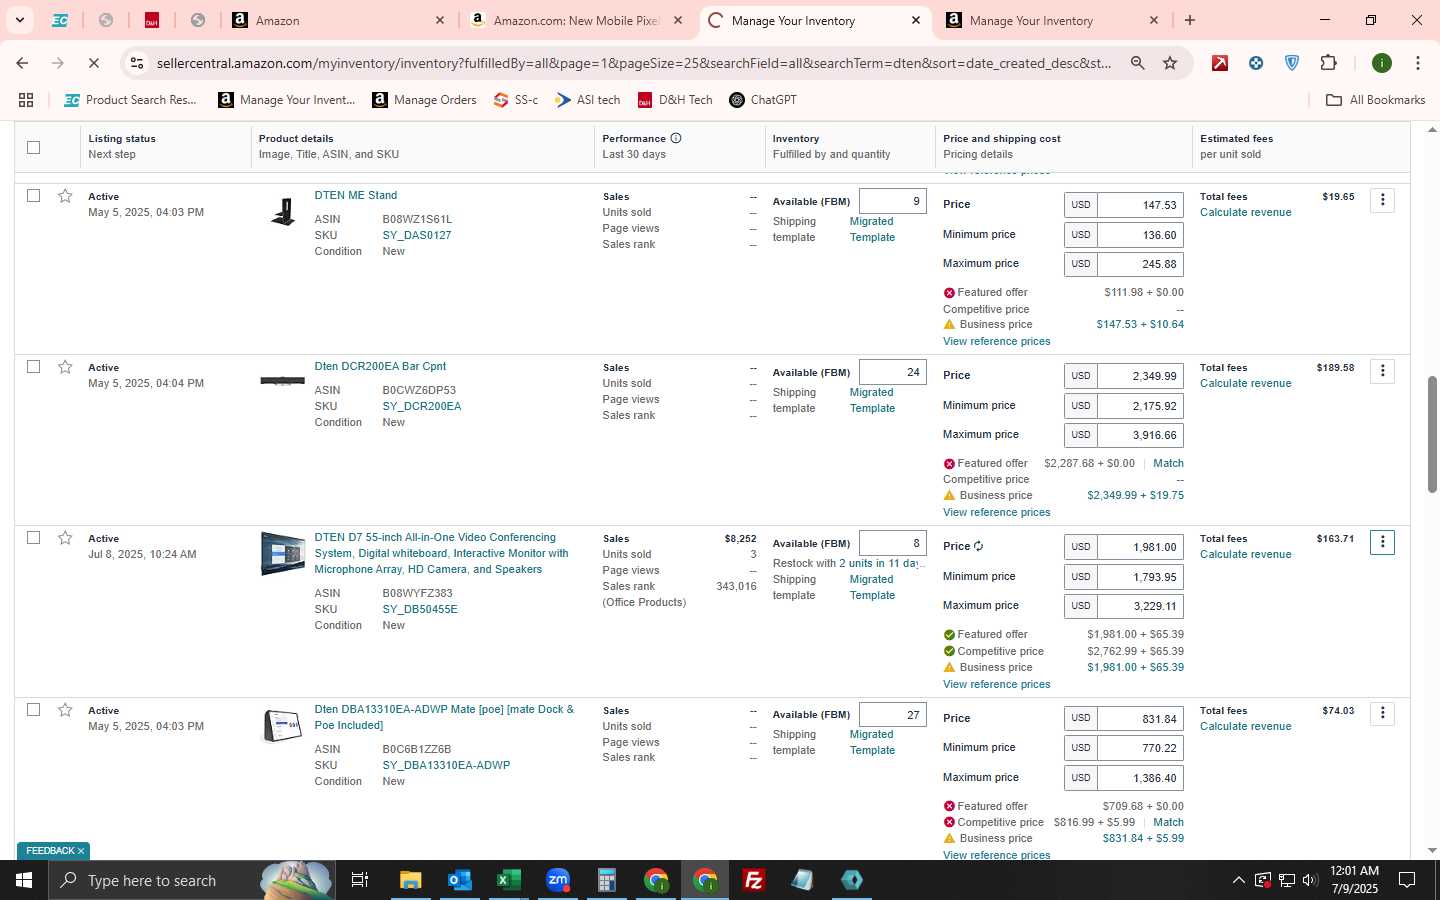Click in the Windows search box

pos(190,880)
